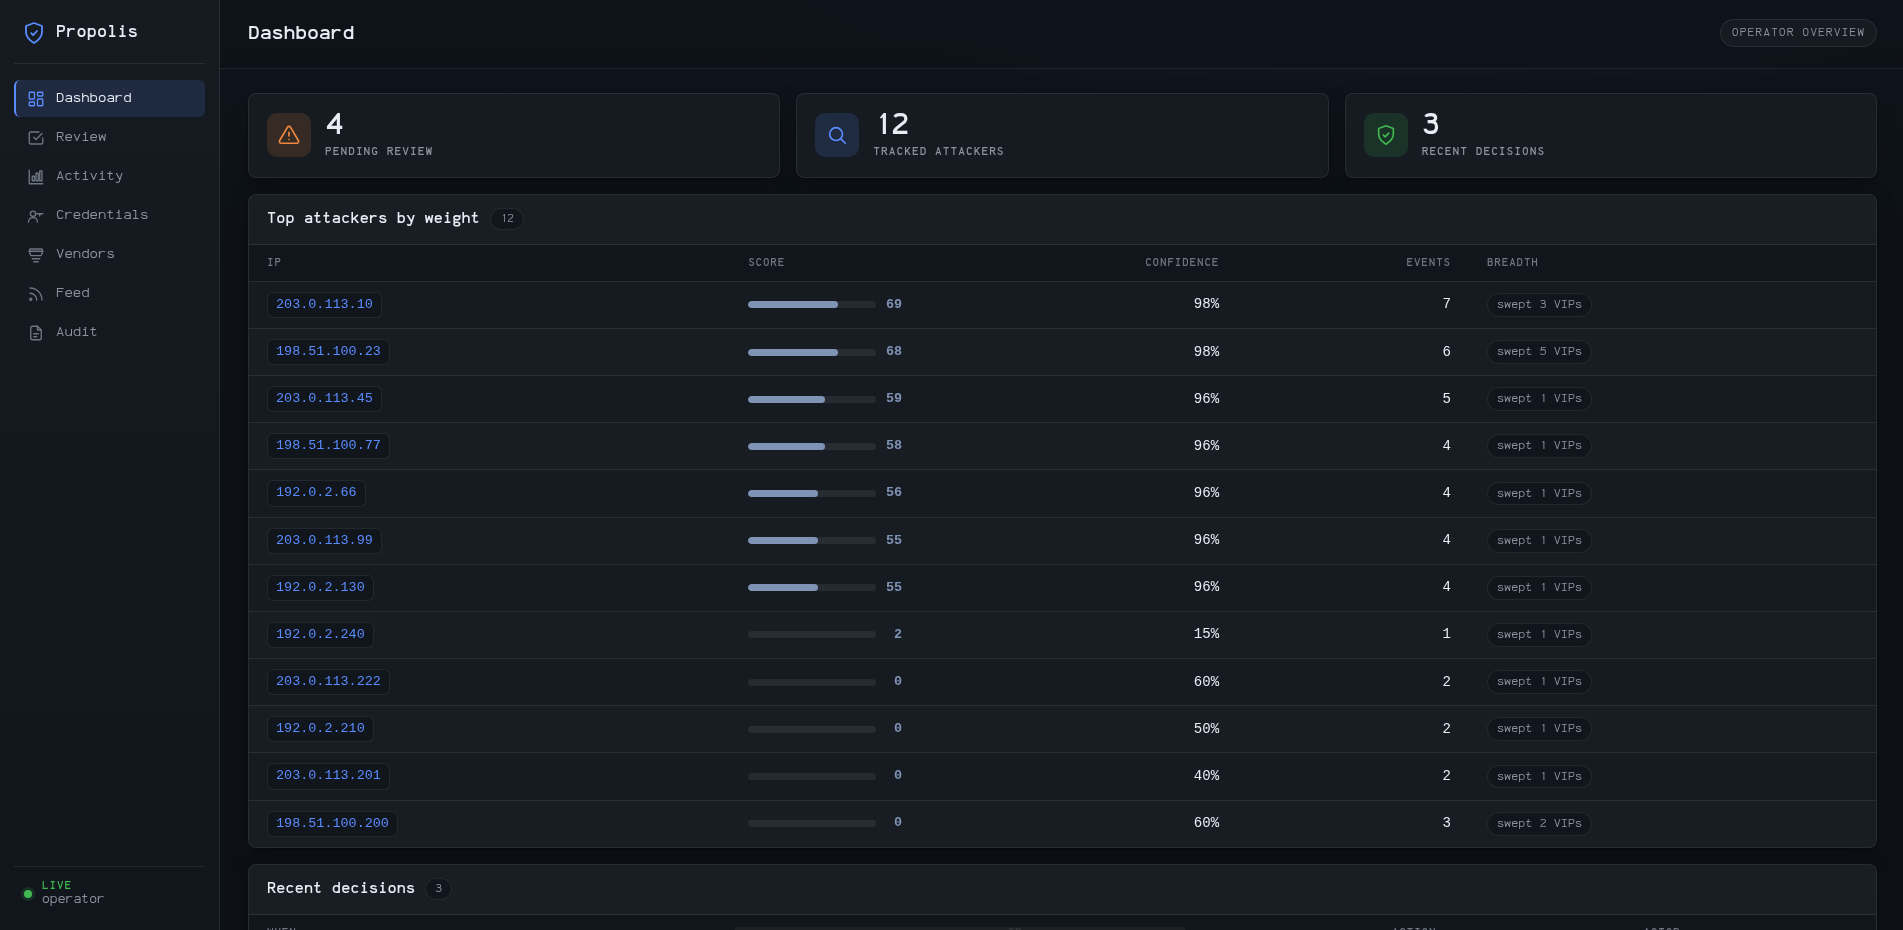Open attacker IP 203.0.113.10
The width and height of the screenshot is (1903, 930).
point(324,304)
